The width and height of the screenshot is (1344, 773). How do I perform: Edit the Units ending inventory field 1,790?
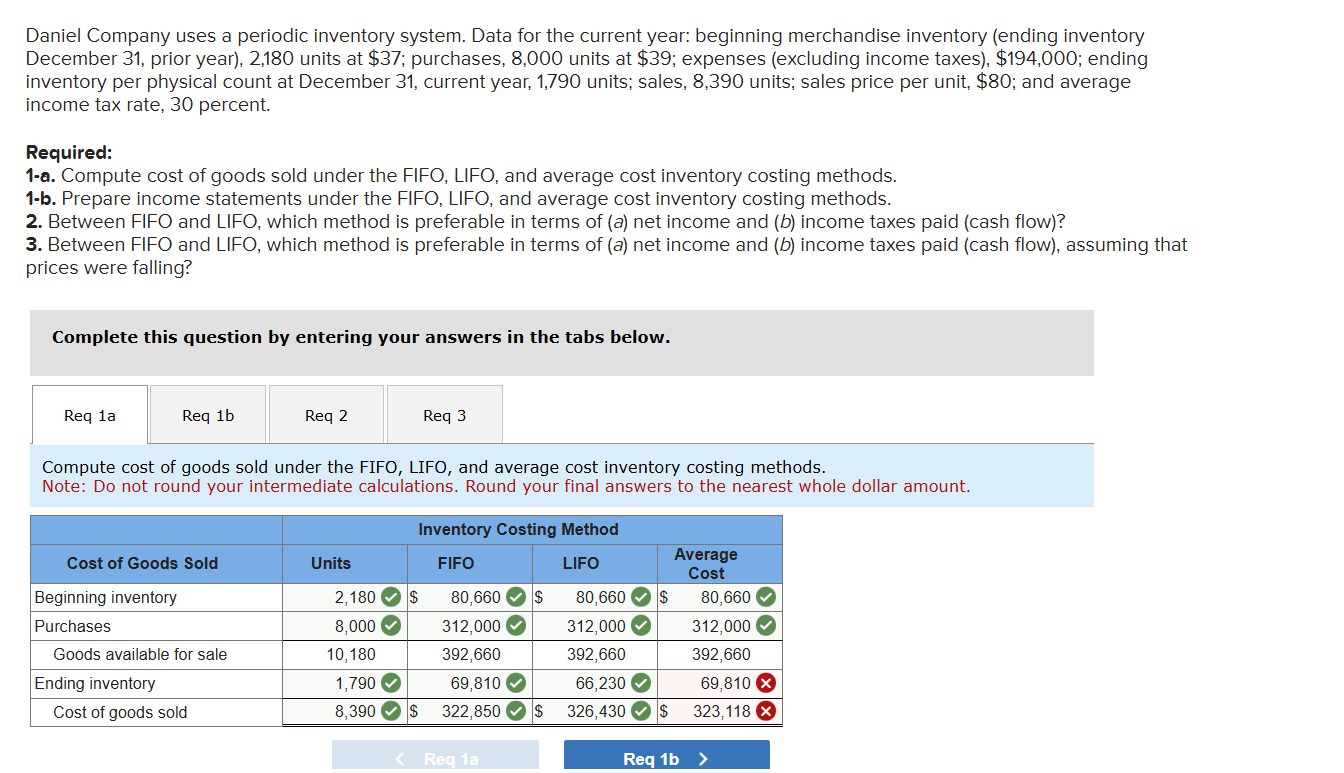coord(344,684)
